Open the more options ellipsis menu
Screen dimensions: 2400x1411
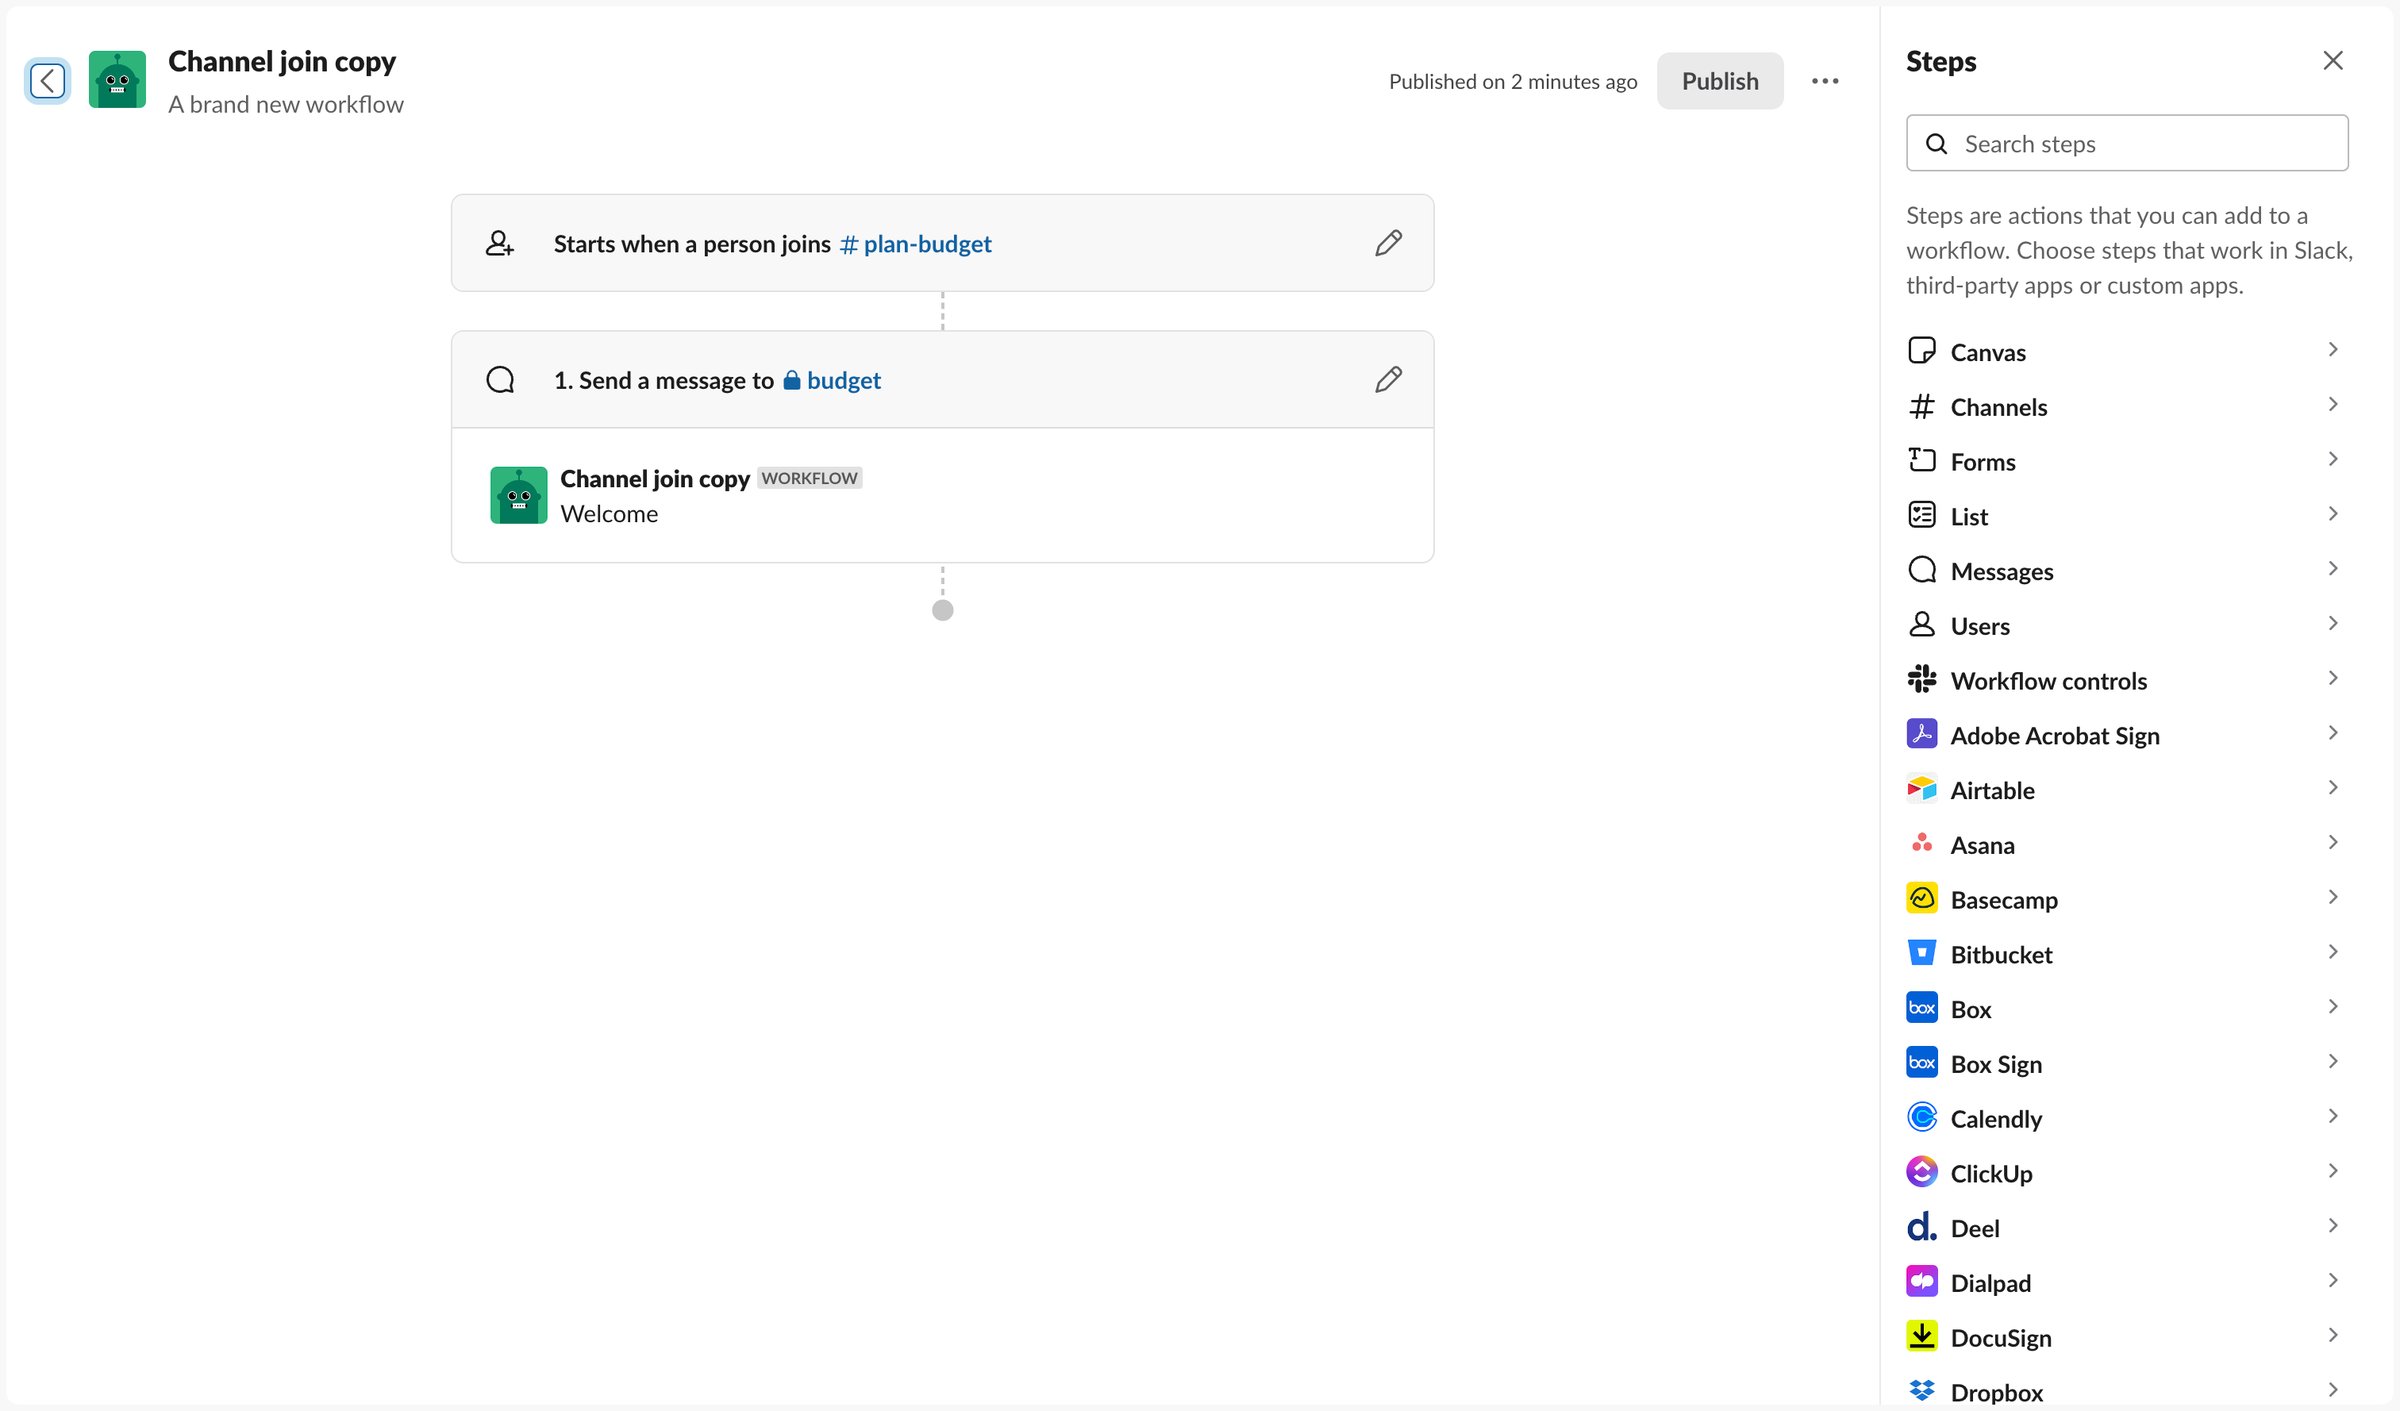pos(1825,81)
